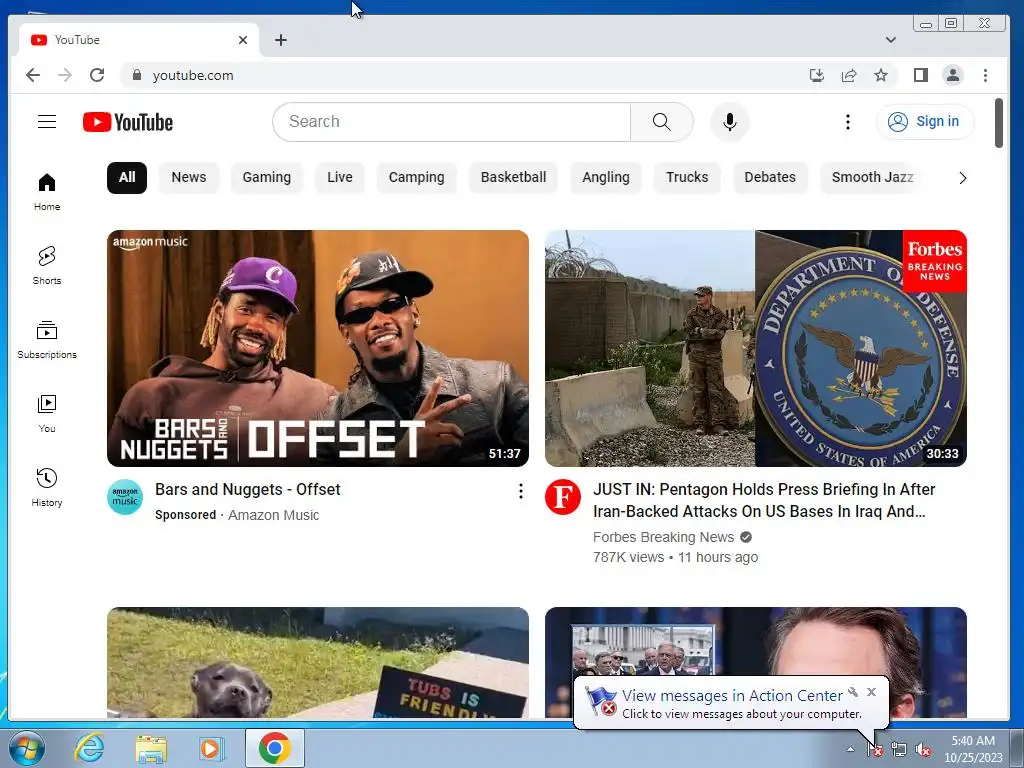
Task: Open History from sidebar
Action: (47, 487)
